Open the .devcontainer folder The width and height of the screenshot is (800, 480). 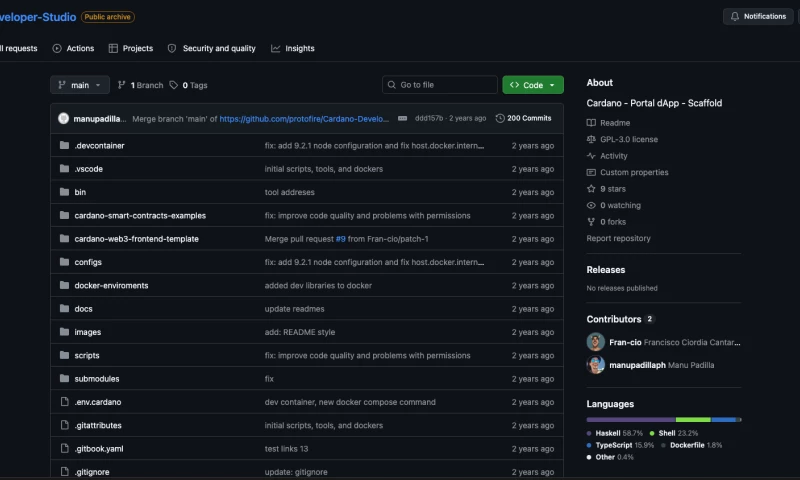[x=99, y=146]
